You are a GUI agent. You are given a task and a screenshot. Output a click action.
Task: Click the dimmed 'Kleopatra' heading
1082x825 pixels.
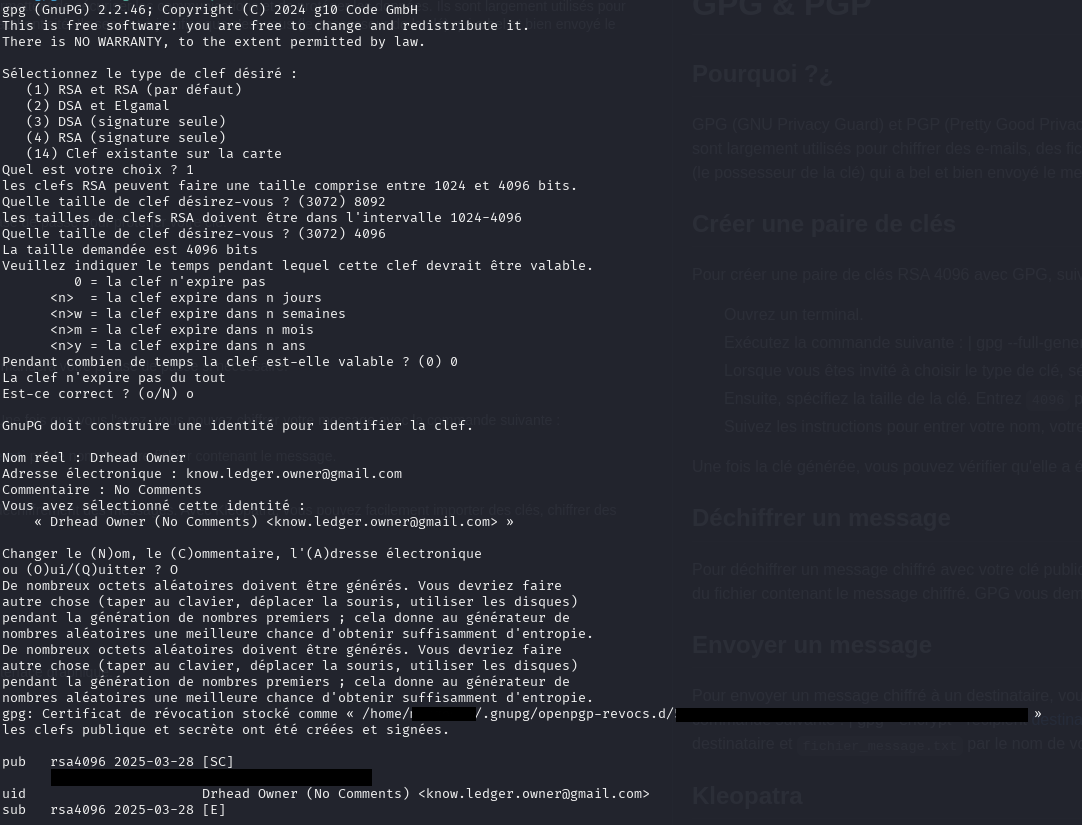coord(747,796)
